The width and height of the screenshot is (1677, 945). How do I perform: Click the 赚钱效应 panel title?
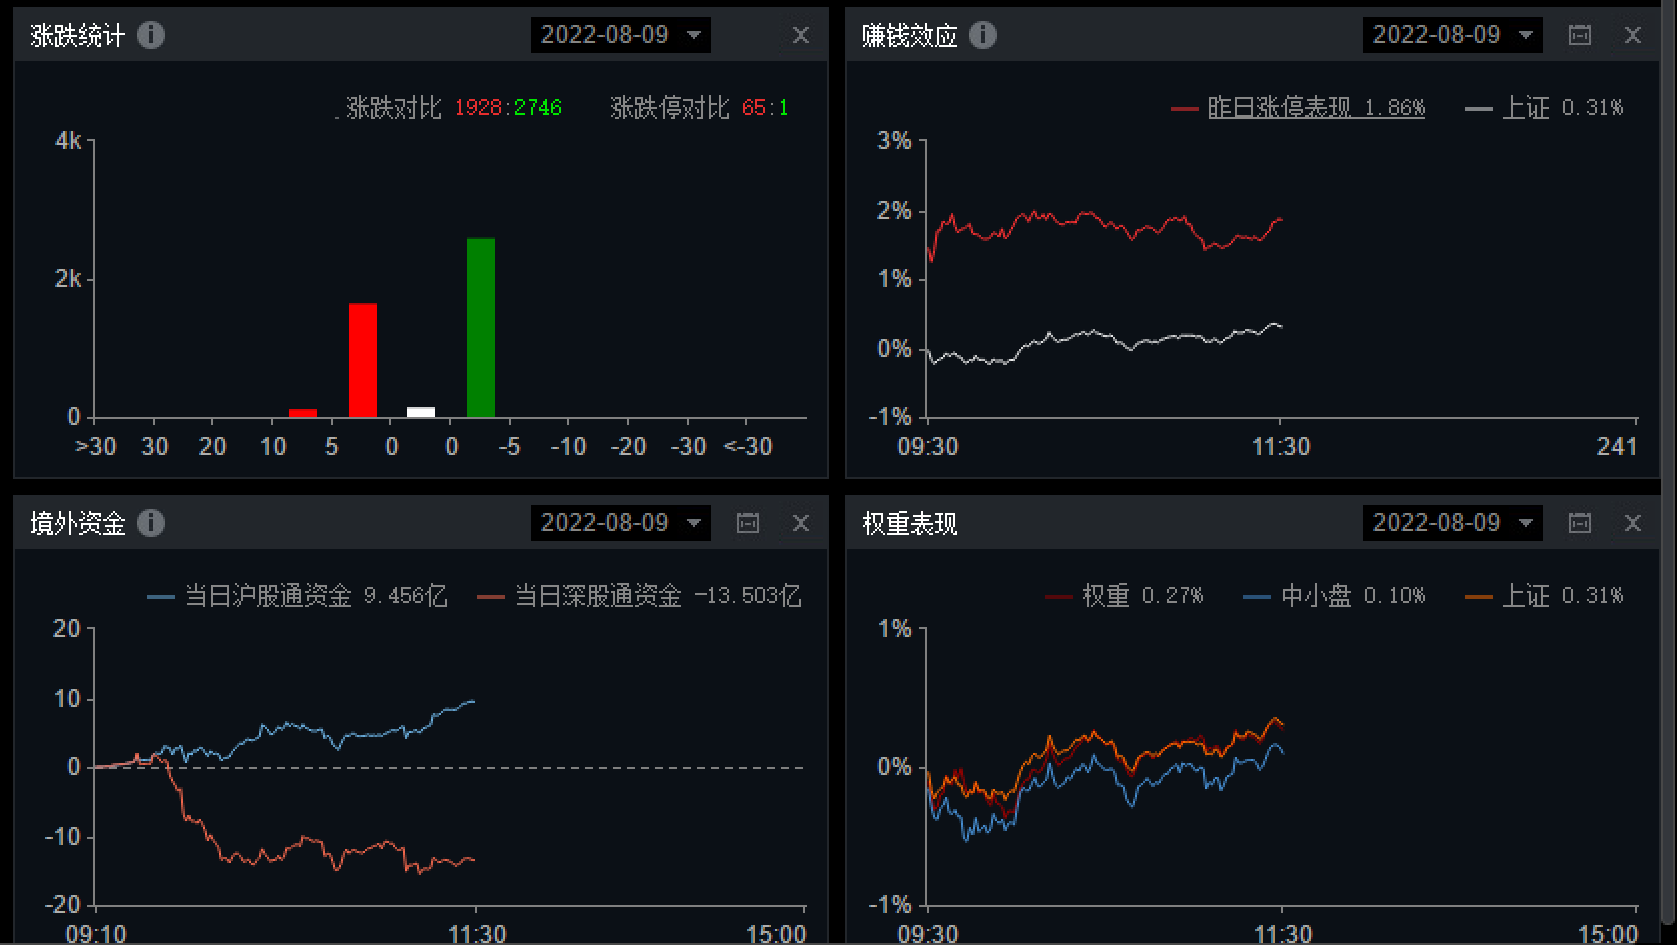pos(909,36)
